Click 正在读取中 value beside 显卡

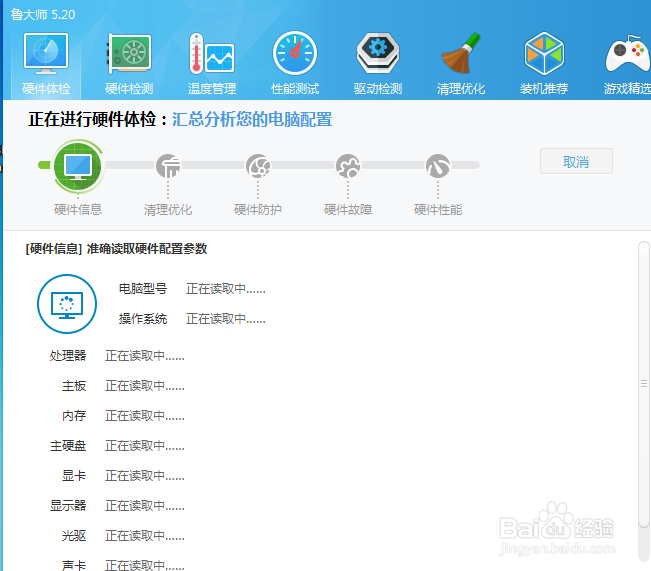coord(145,475)
